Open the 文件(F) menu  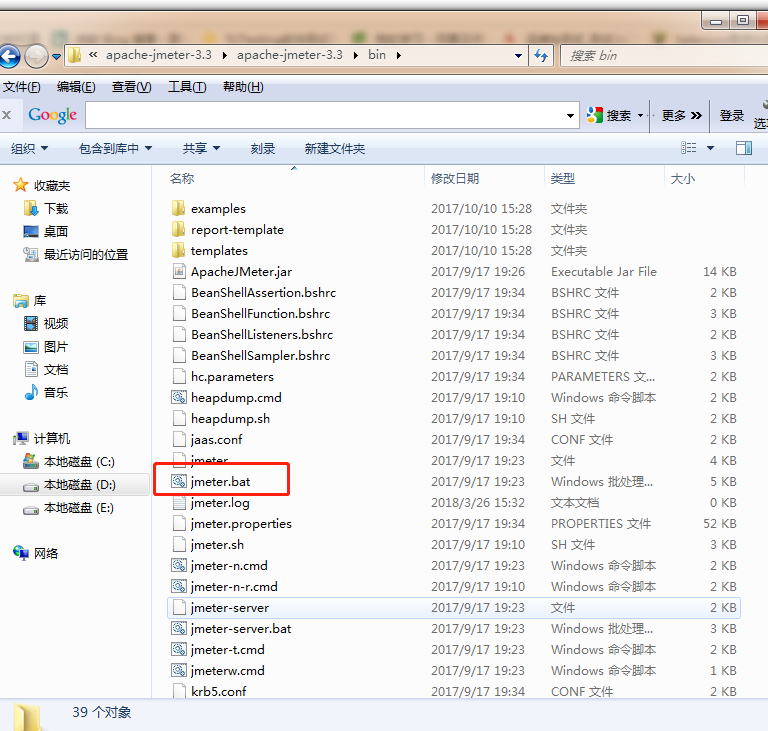[x=22, y=87]
